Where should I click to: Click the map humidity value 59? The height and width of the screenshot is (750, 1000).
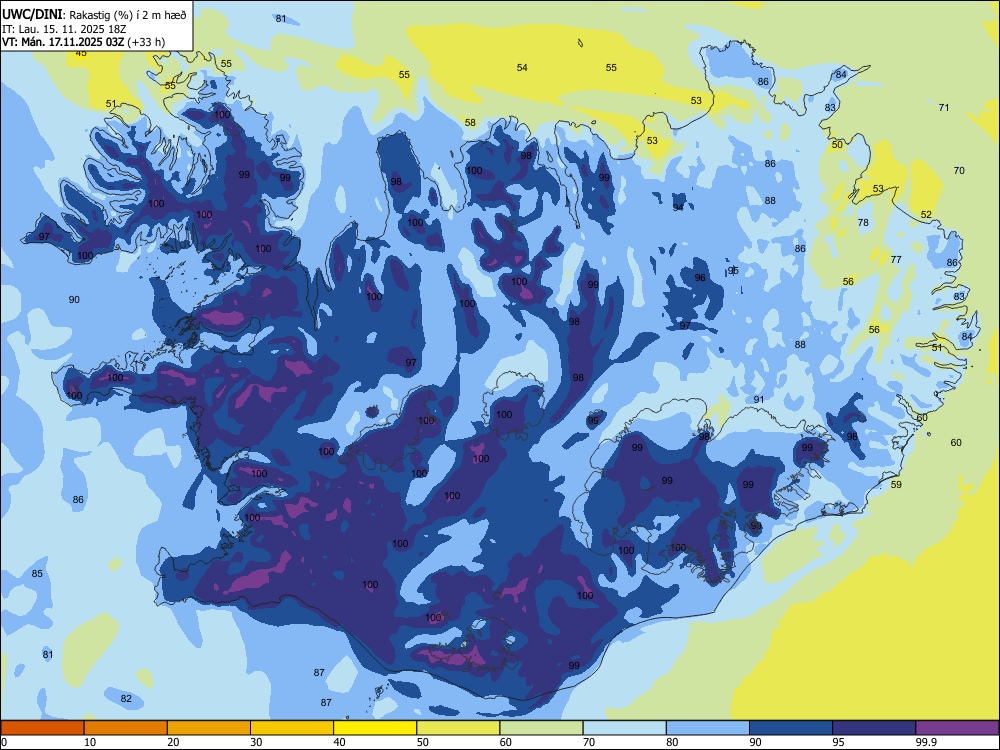click(x=896, y=485)
